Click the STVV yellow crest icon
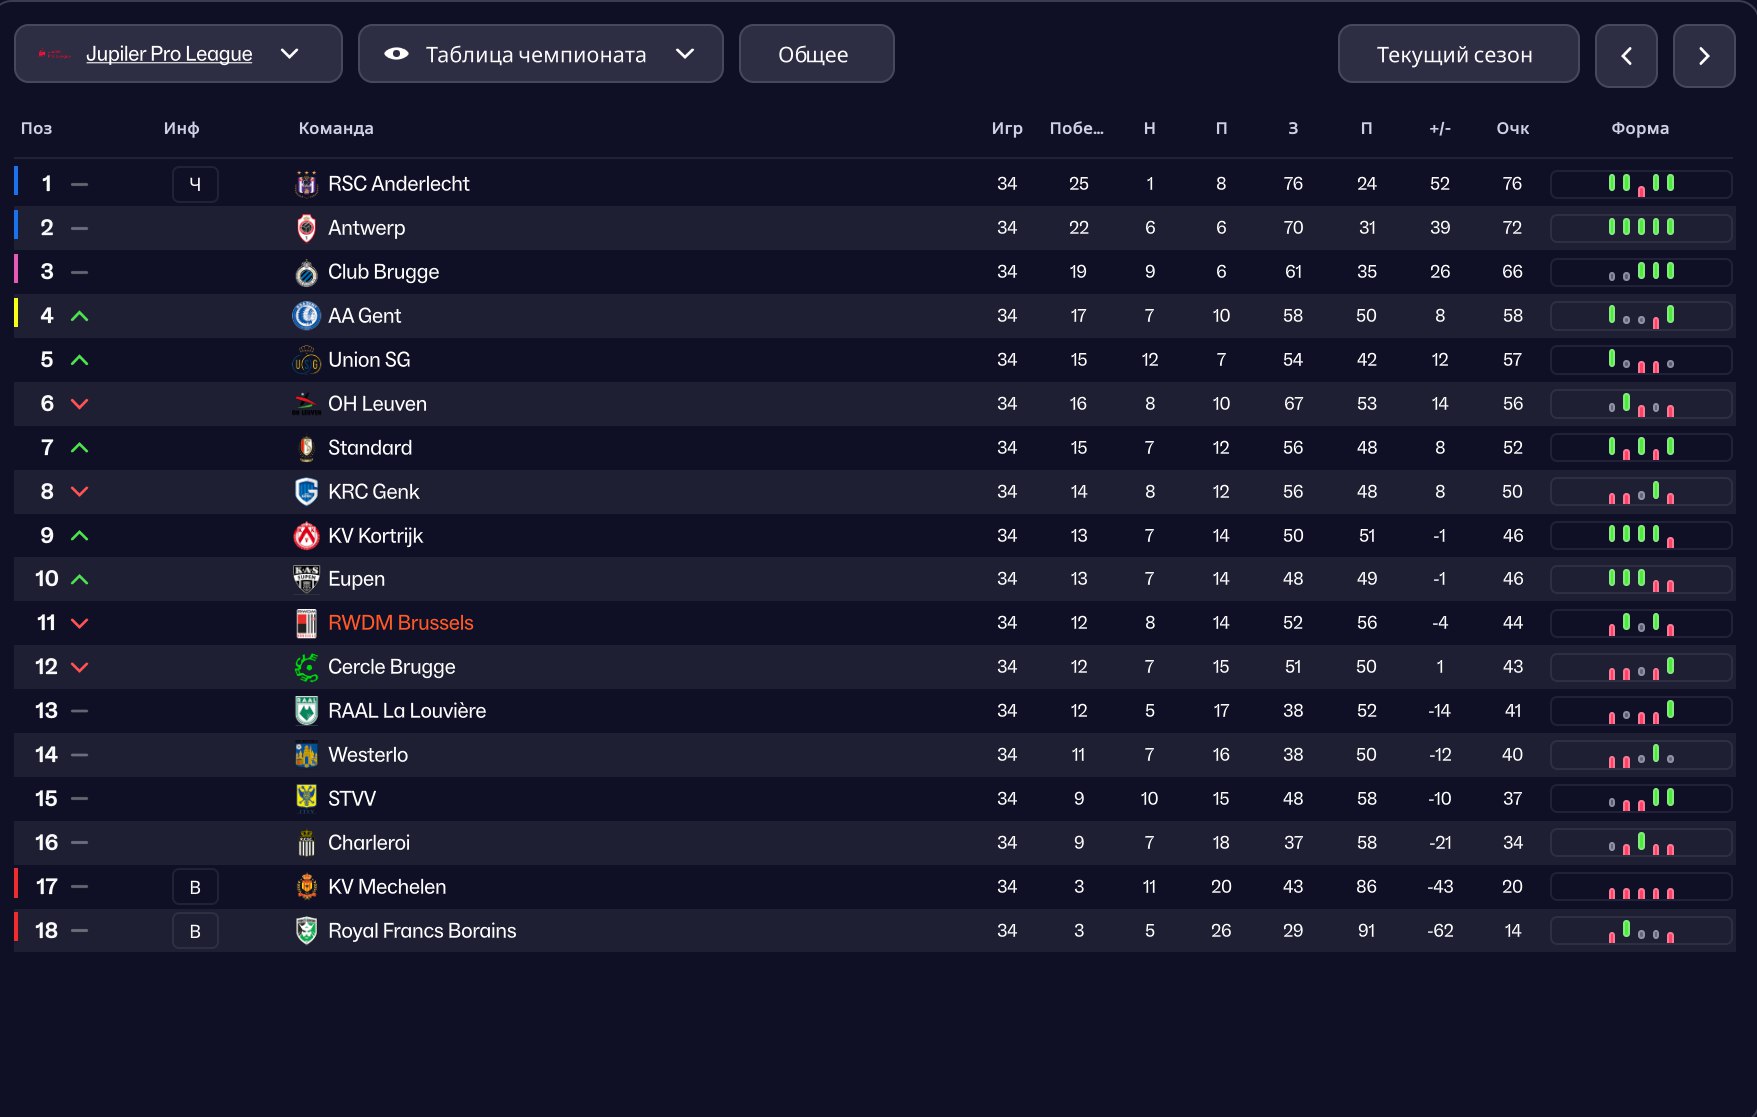This screenshot has width=1757, height=1117. [306, 799]
